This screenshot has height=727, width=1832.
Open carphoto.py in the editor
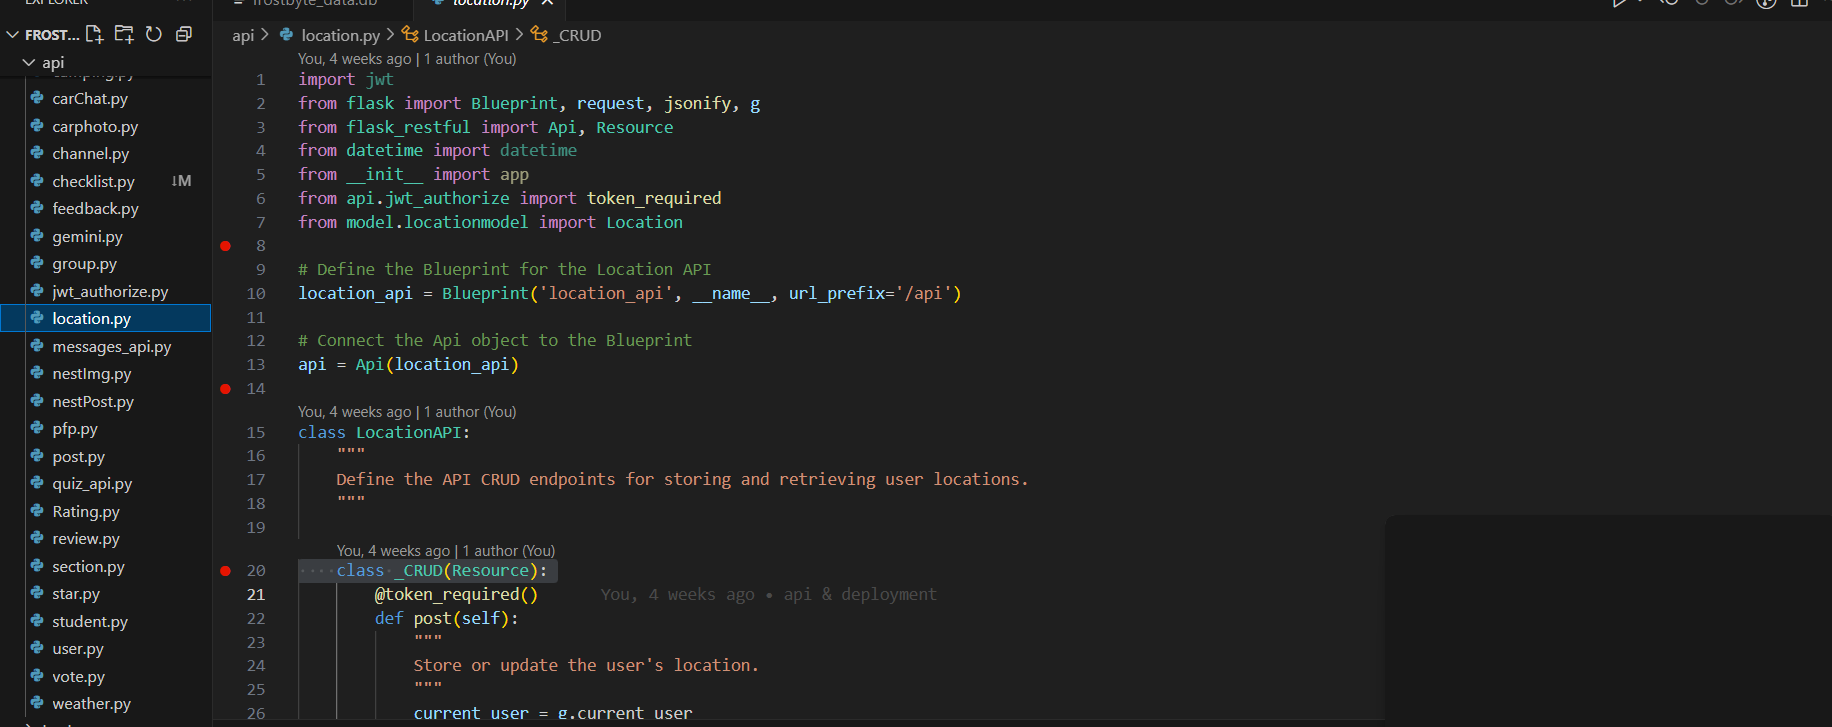pos(95,127)
